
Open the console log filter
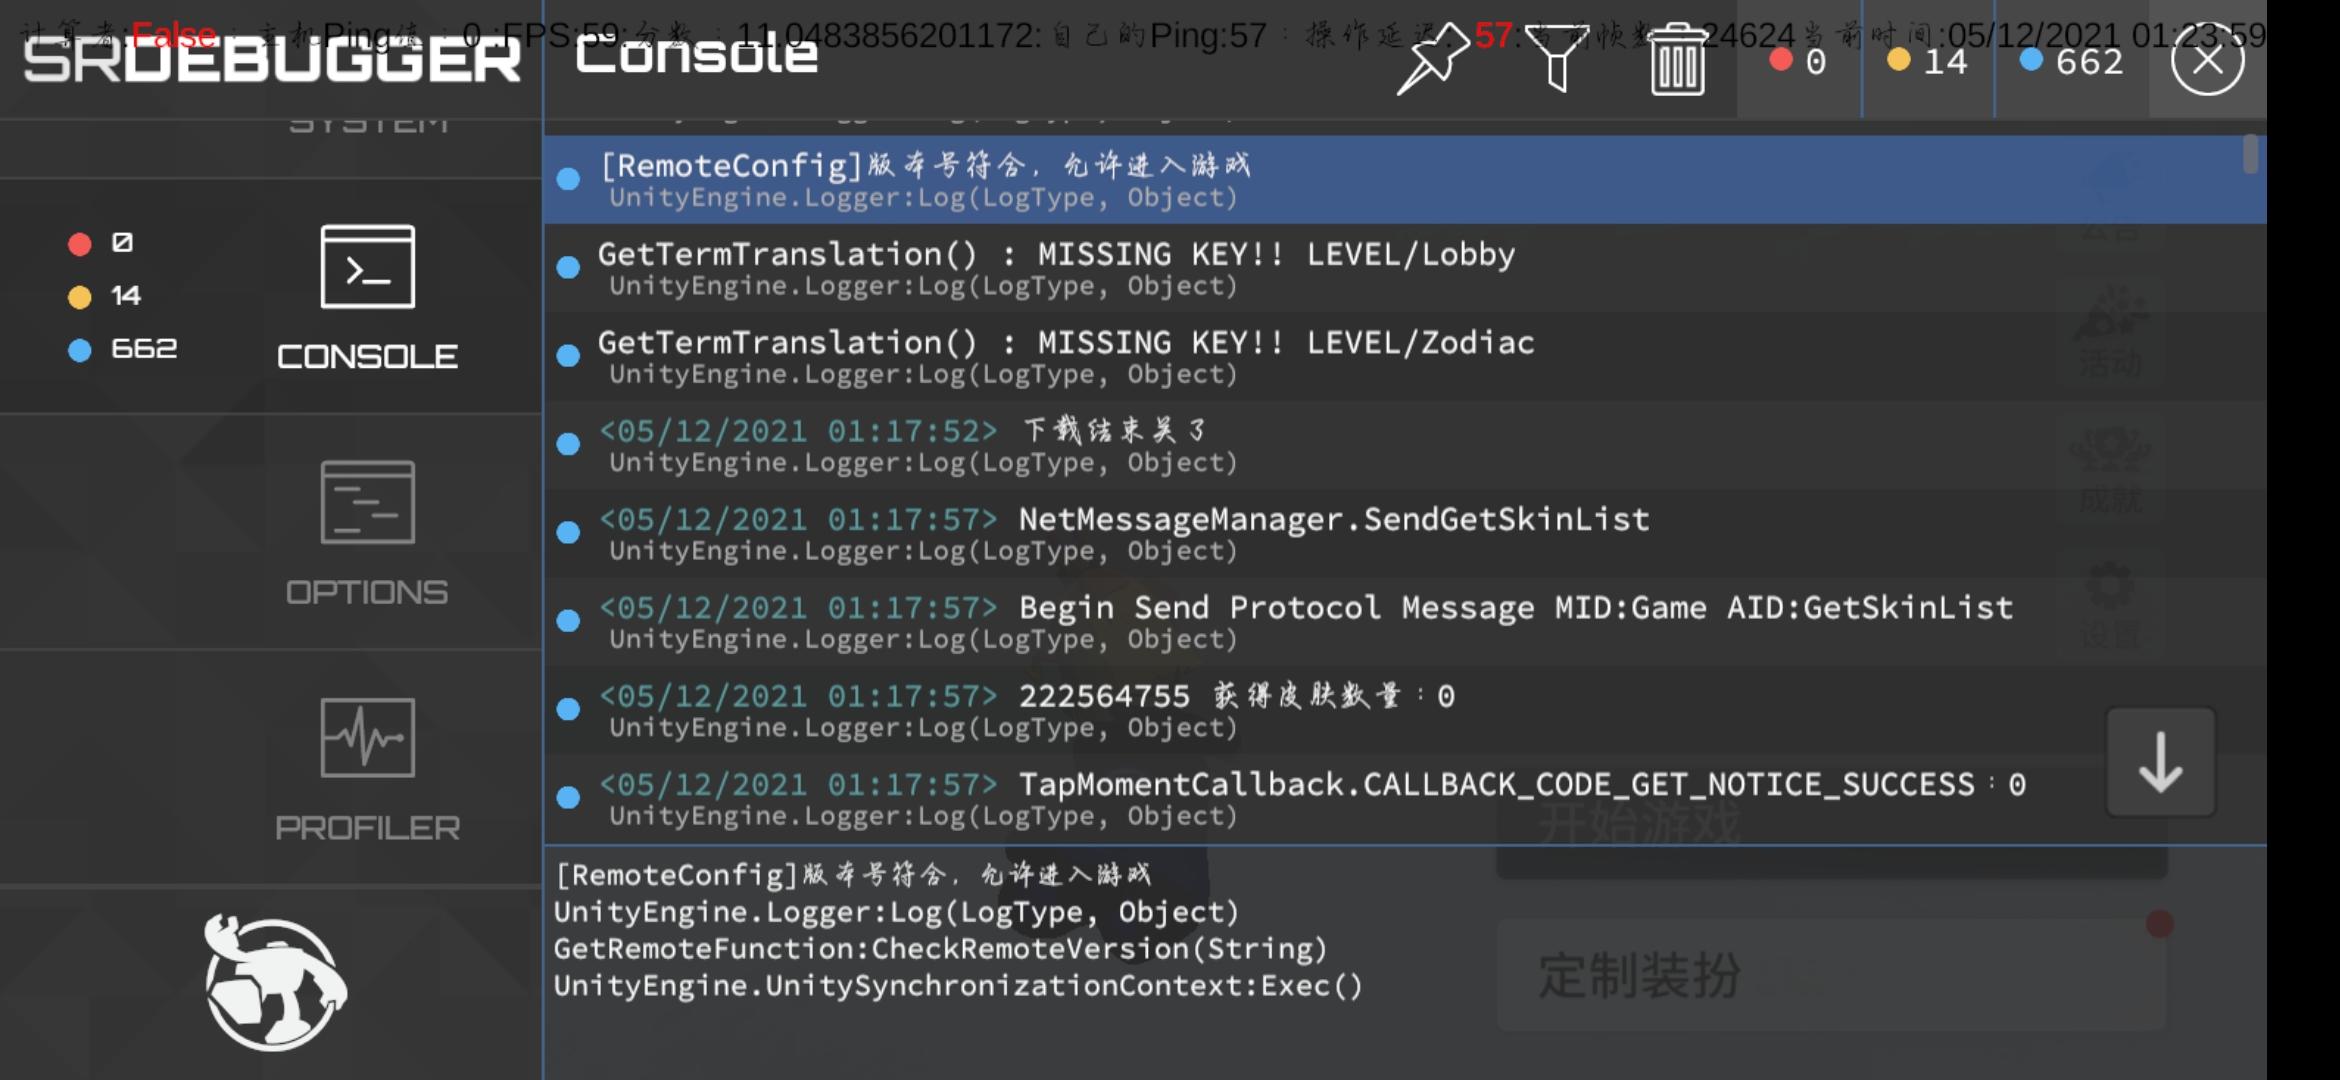pyautogui.click(x=1556, y=60)
